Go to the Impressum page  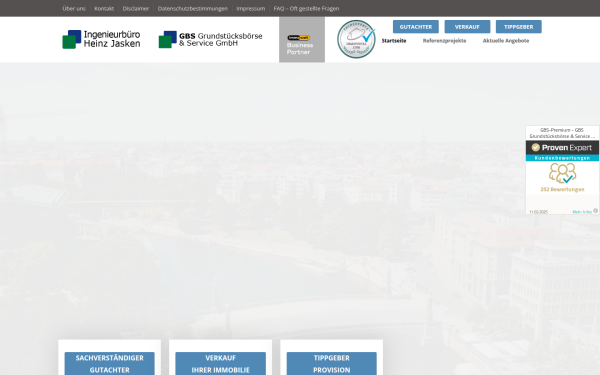pyautogui.click(x=251, y=8)
